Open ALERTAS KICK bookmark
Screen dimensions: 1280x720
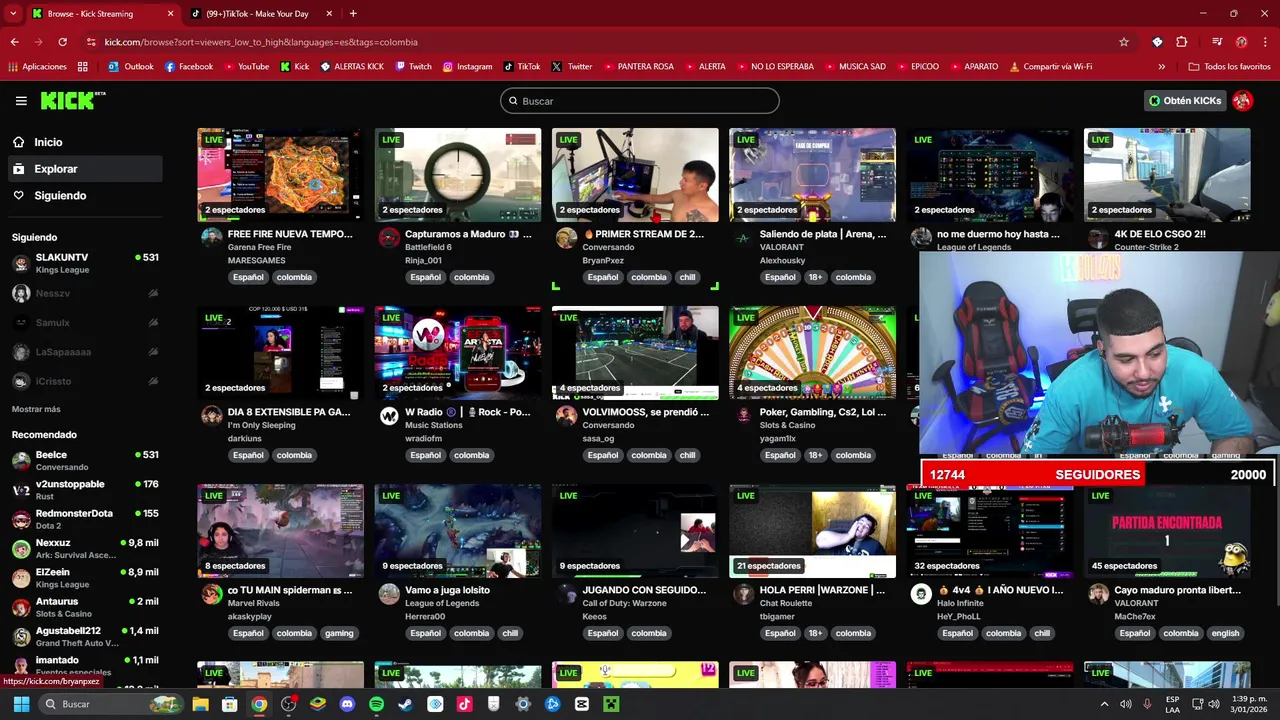click(x=351, y=67)
